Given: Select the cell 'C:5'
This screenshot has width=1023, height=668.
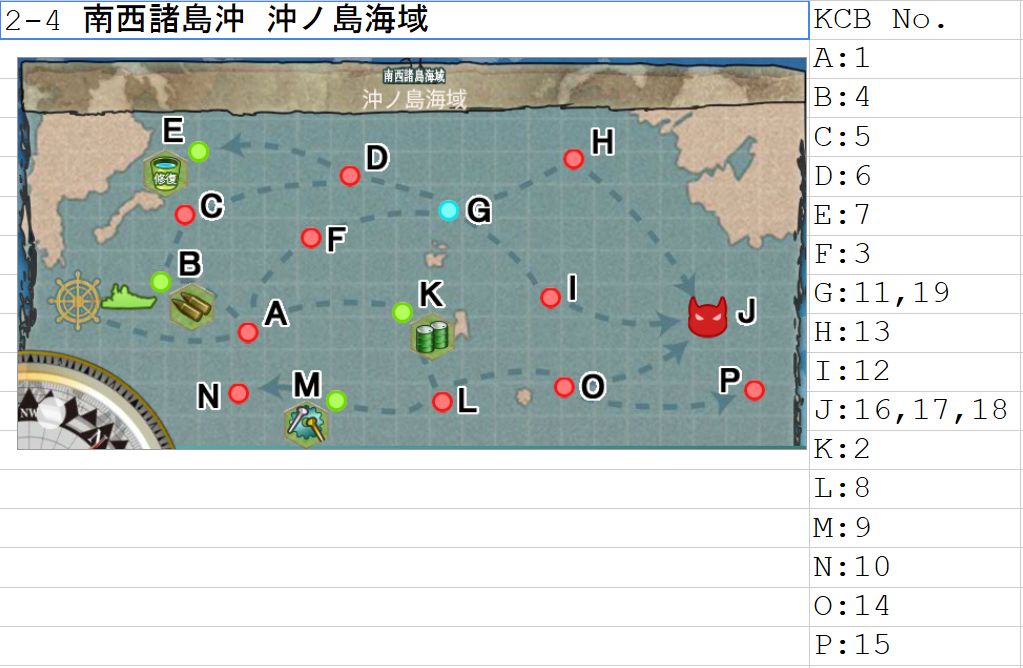Looking at the screenshot, I should (x=916, y=137).
